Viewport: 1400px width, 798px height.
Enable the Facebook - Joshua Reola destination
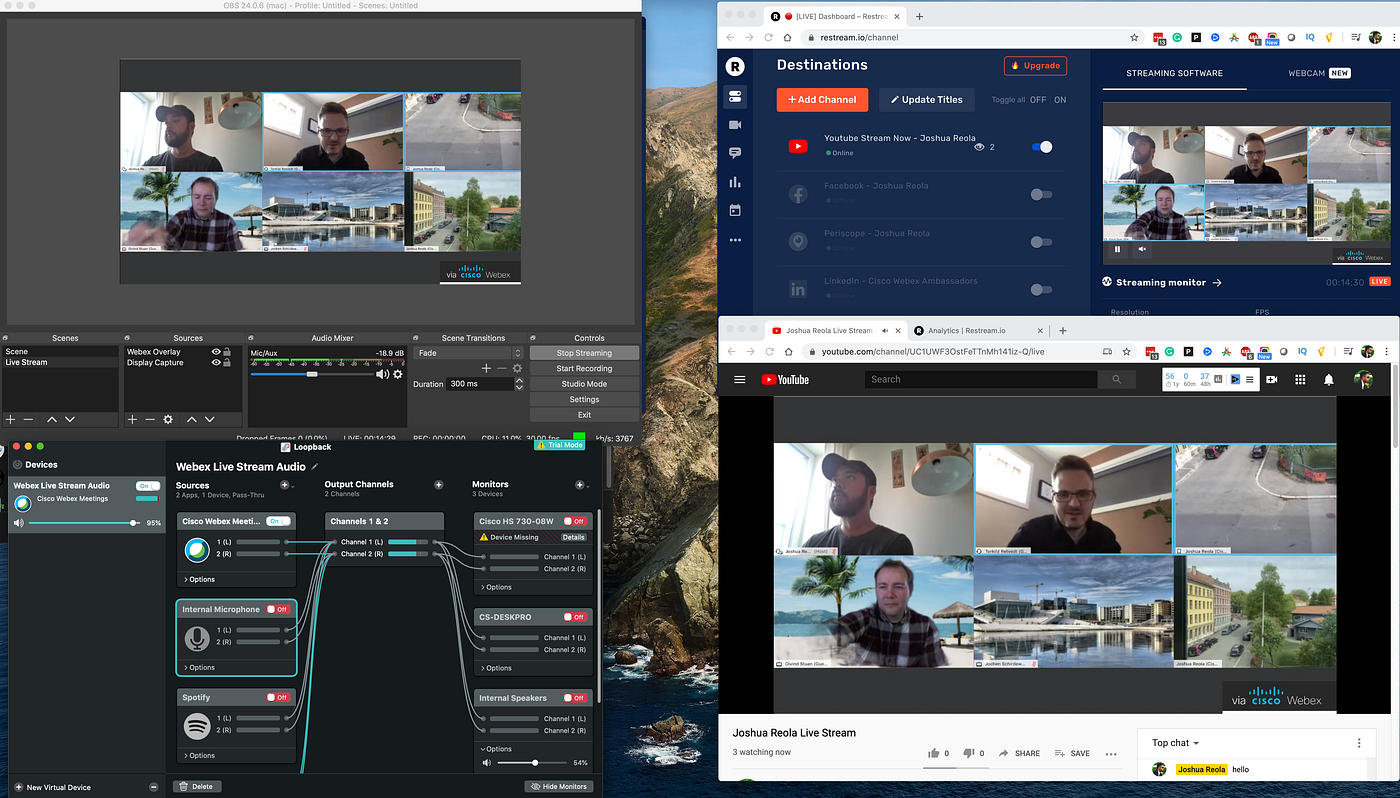[x=1041, y=194]
